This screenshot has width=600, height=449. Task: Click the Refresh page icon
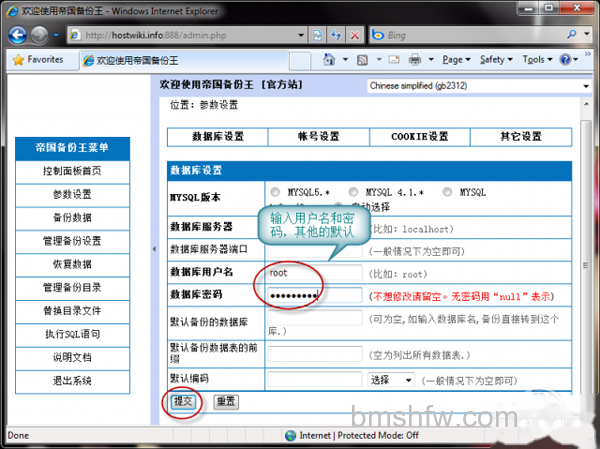click(x=336, y=35)
